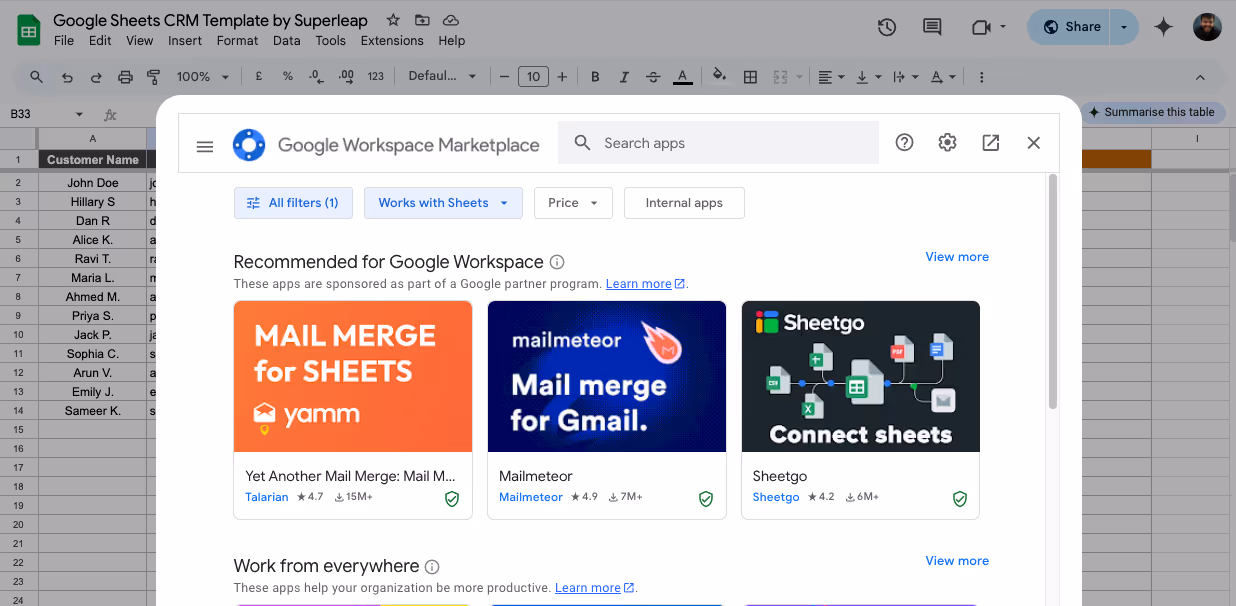Viewport: 1236px width, 606px height.
Task: Check the cloud save status icon
Action: [x=451, y=20]
